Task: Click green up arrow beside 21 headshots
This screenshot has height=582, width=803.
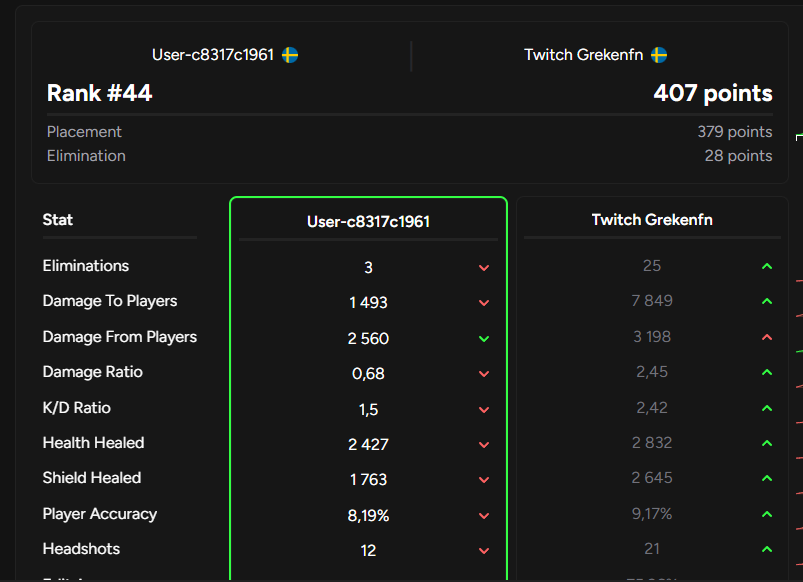Action: click(x=767, y=549)
